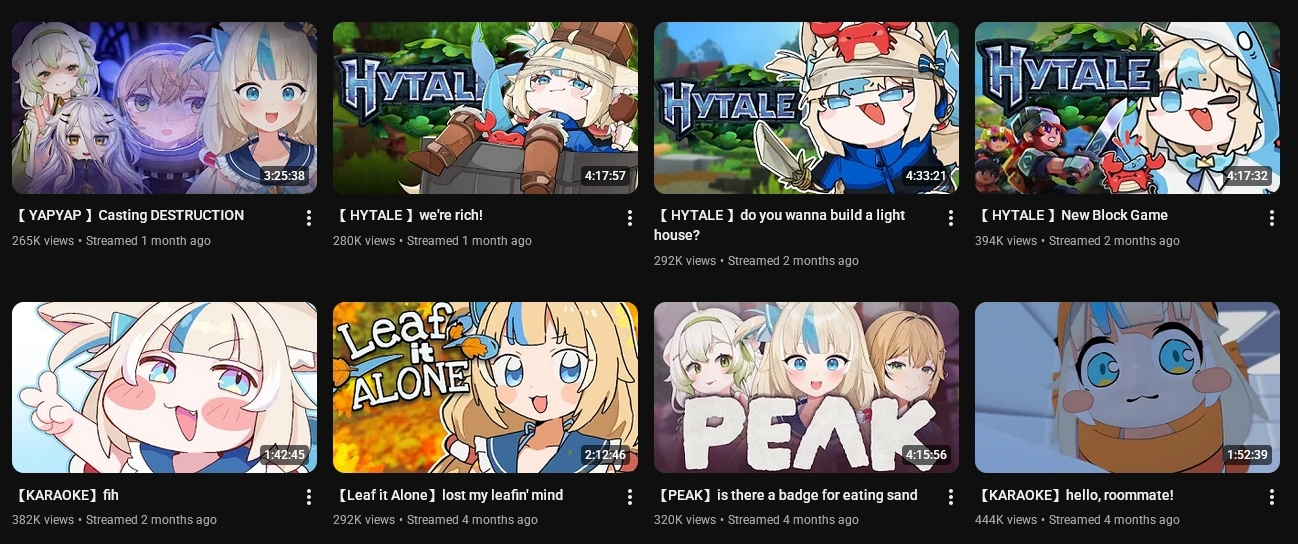Play the Leaf it ALONE thumbnail
The image size is (1298, 544).
tap(485, 388)
